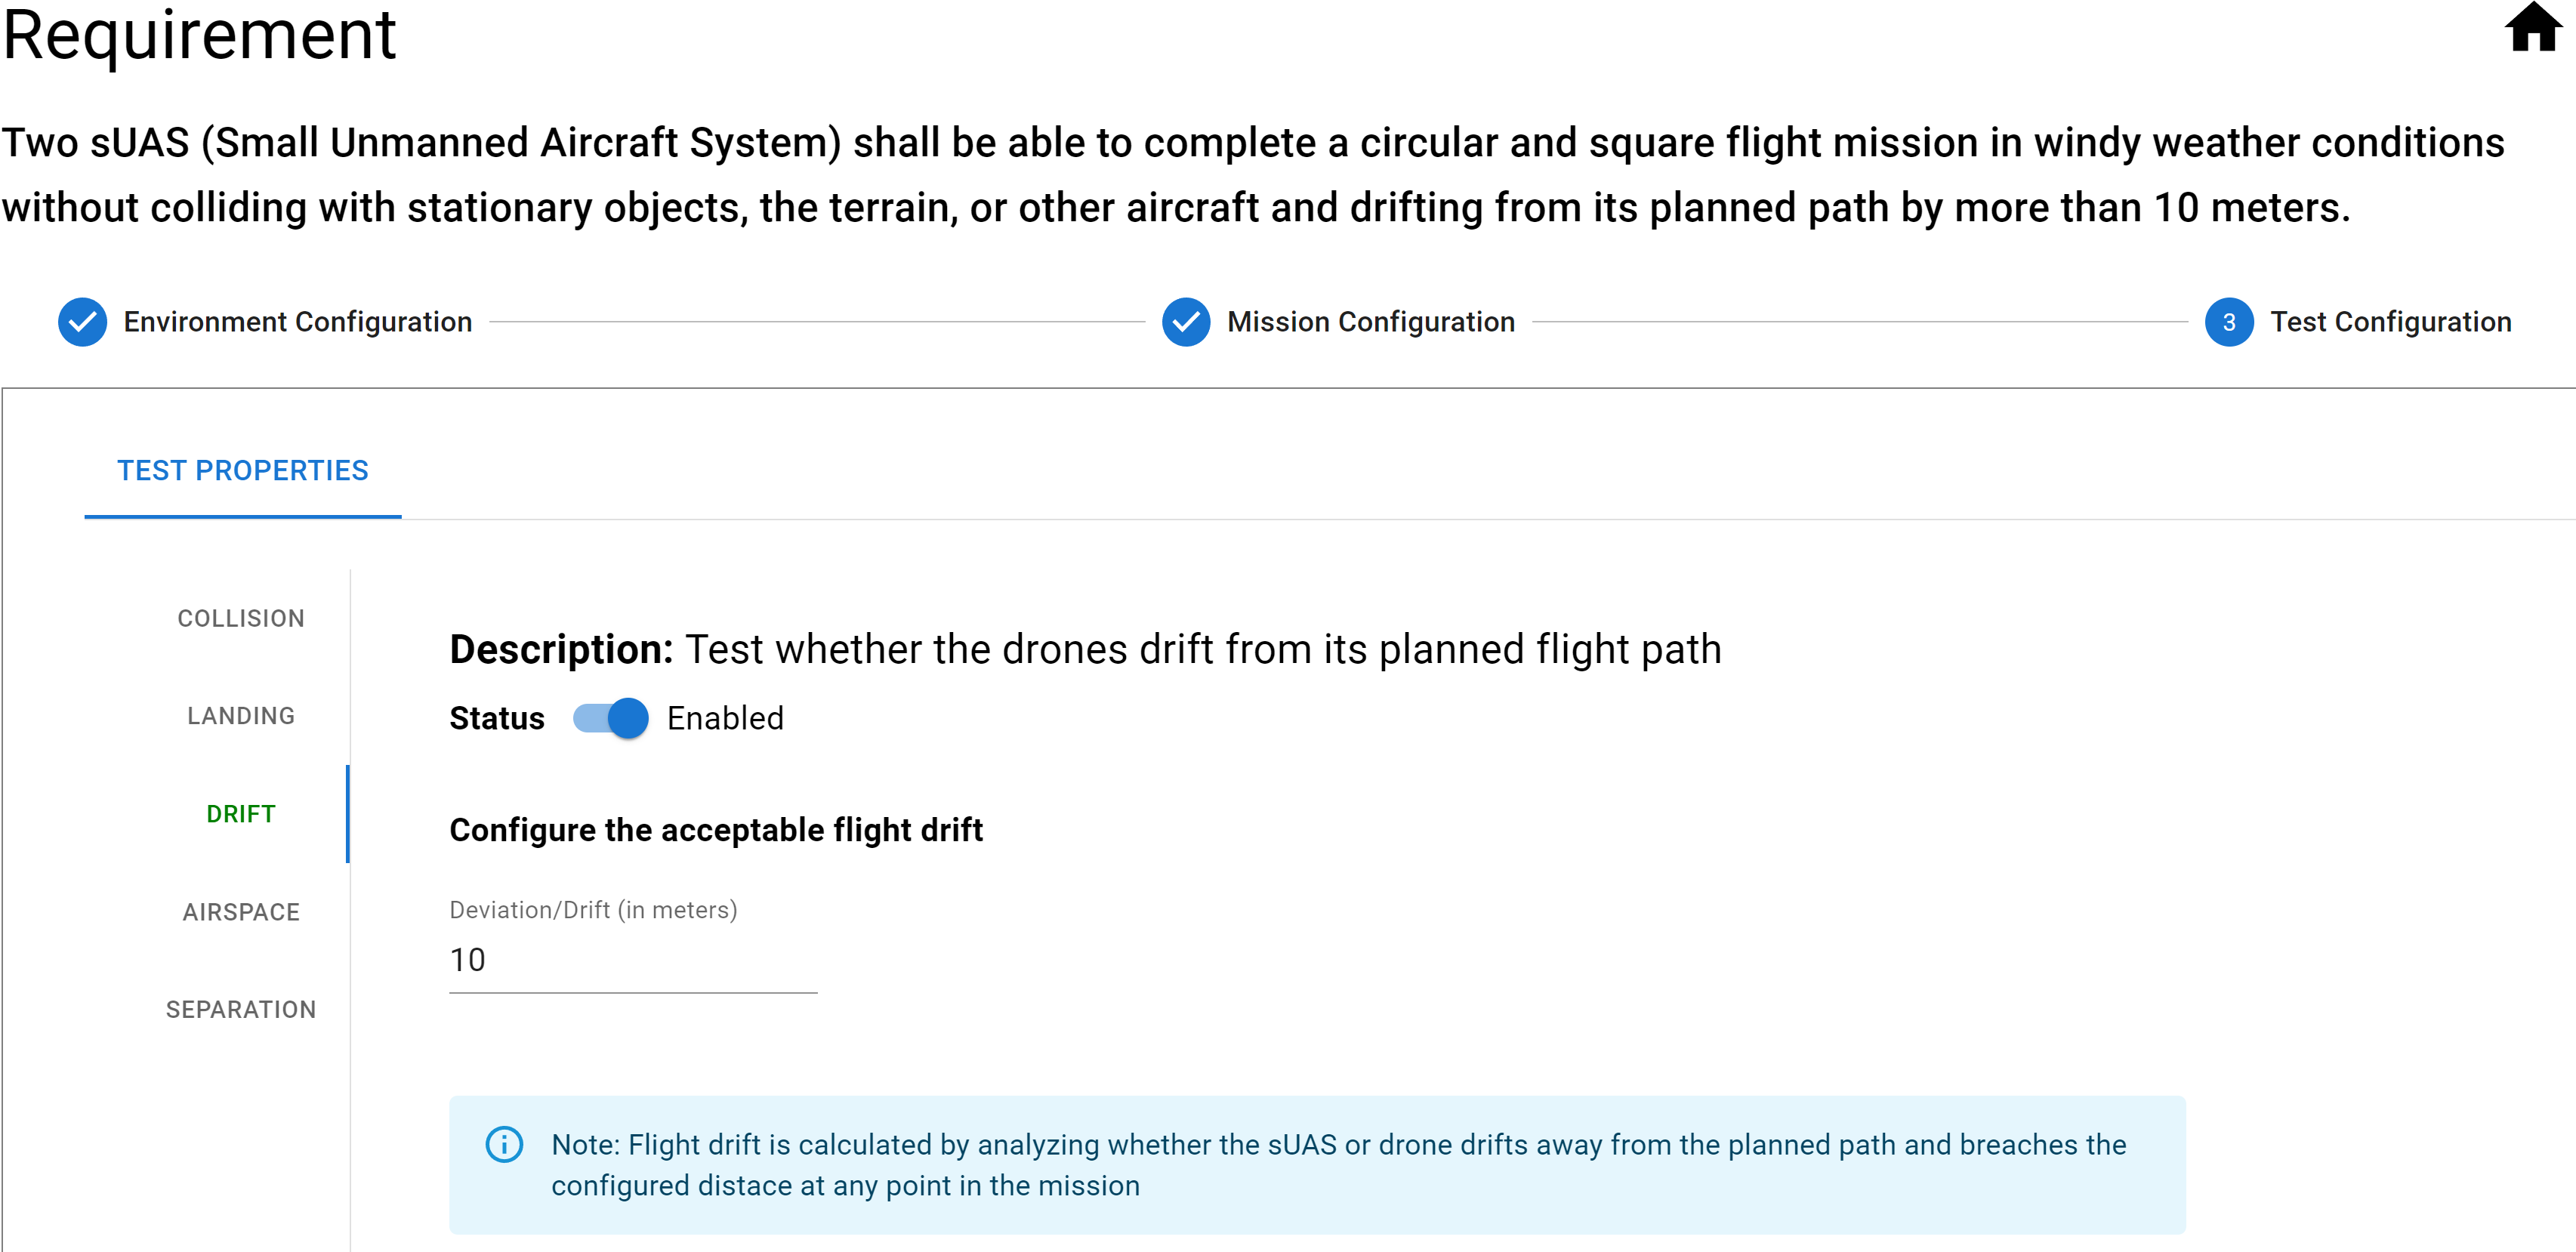Click the Enabled status label
The width and height of the screenshot is (2576, 1252).
pos(725,718)
